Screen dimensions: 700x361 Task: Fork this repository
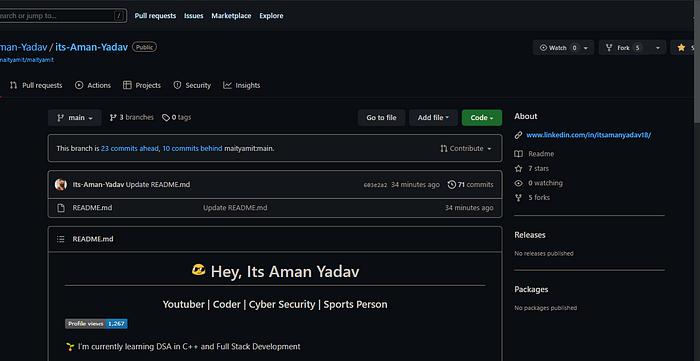click(623, 48)
